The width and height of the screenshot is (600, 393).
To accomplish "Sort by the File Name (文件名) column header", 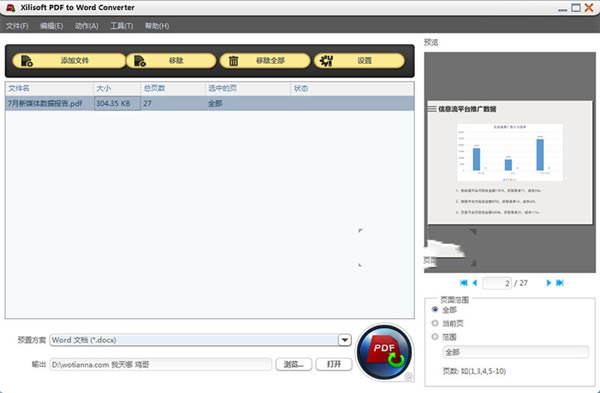I will pos(49,88).
